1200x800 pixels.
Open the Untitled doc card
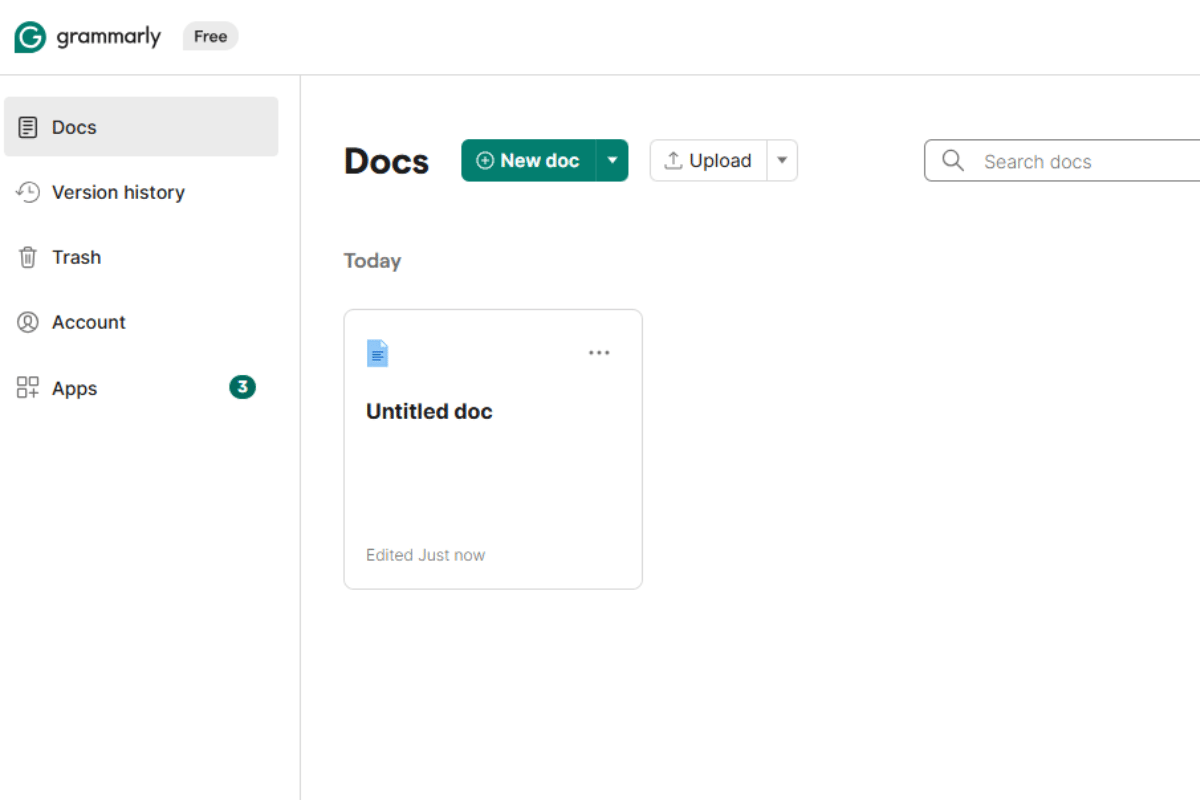[x=492, y=448]
